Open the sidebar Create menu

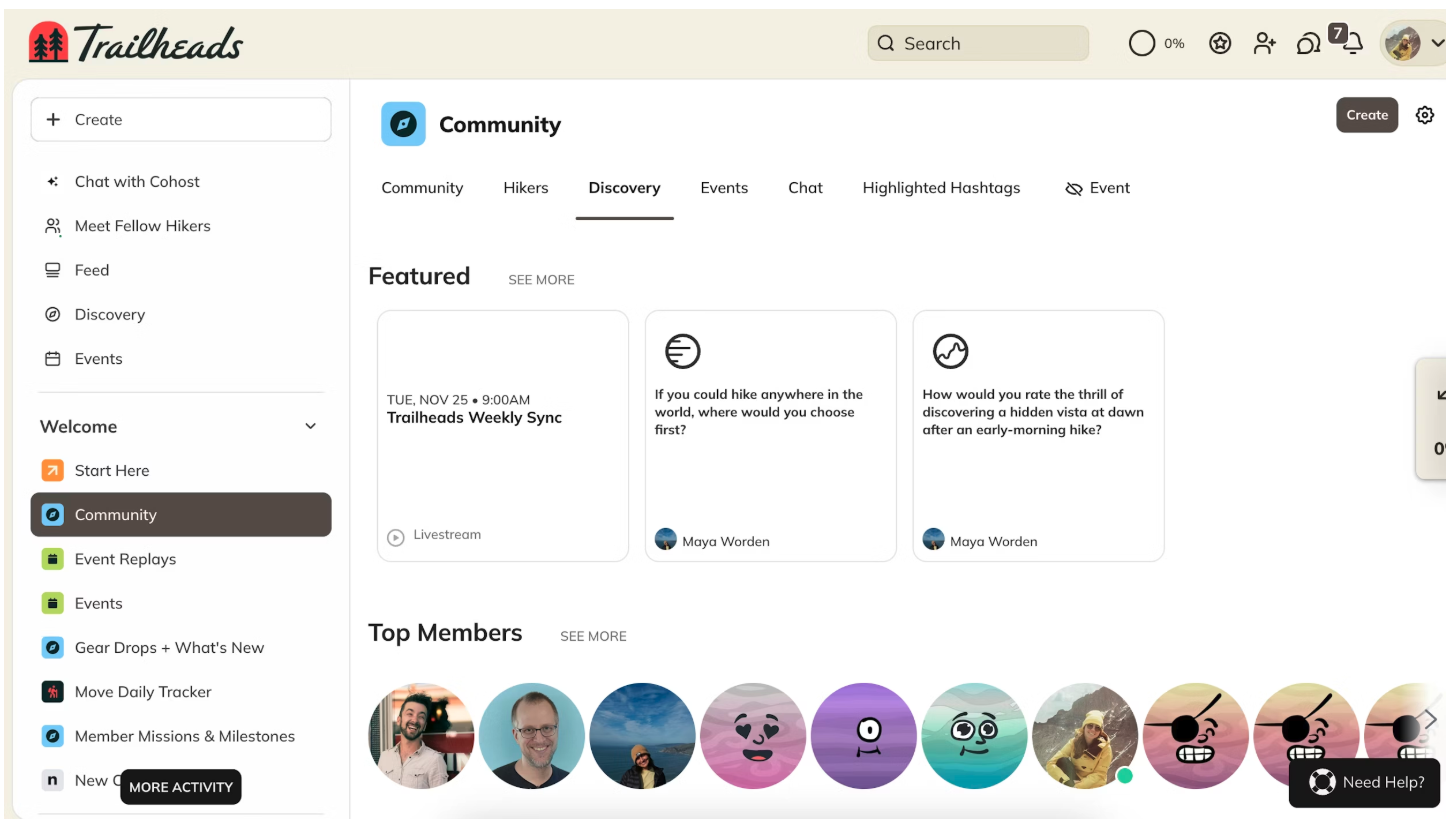tap(181, 119)
